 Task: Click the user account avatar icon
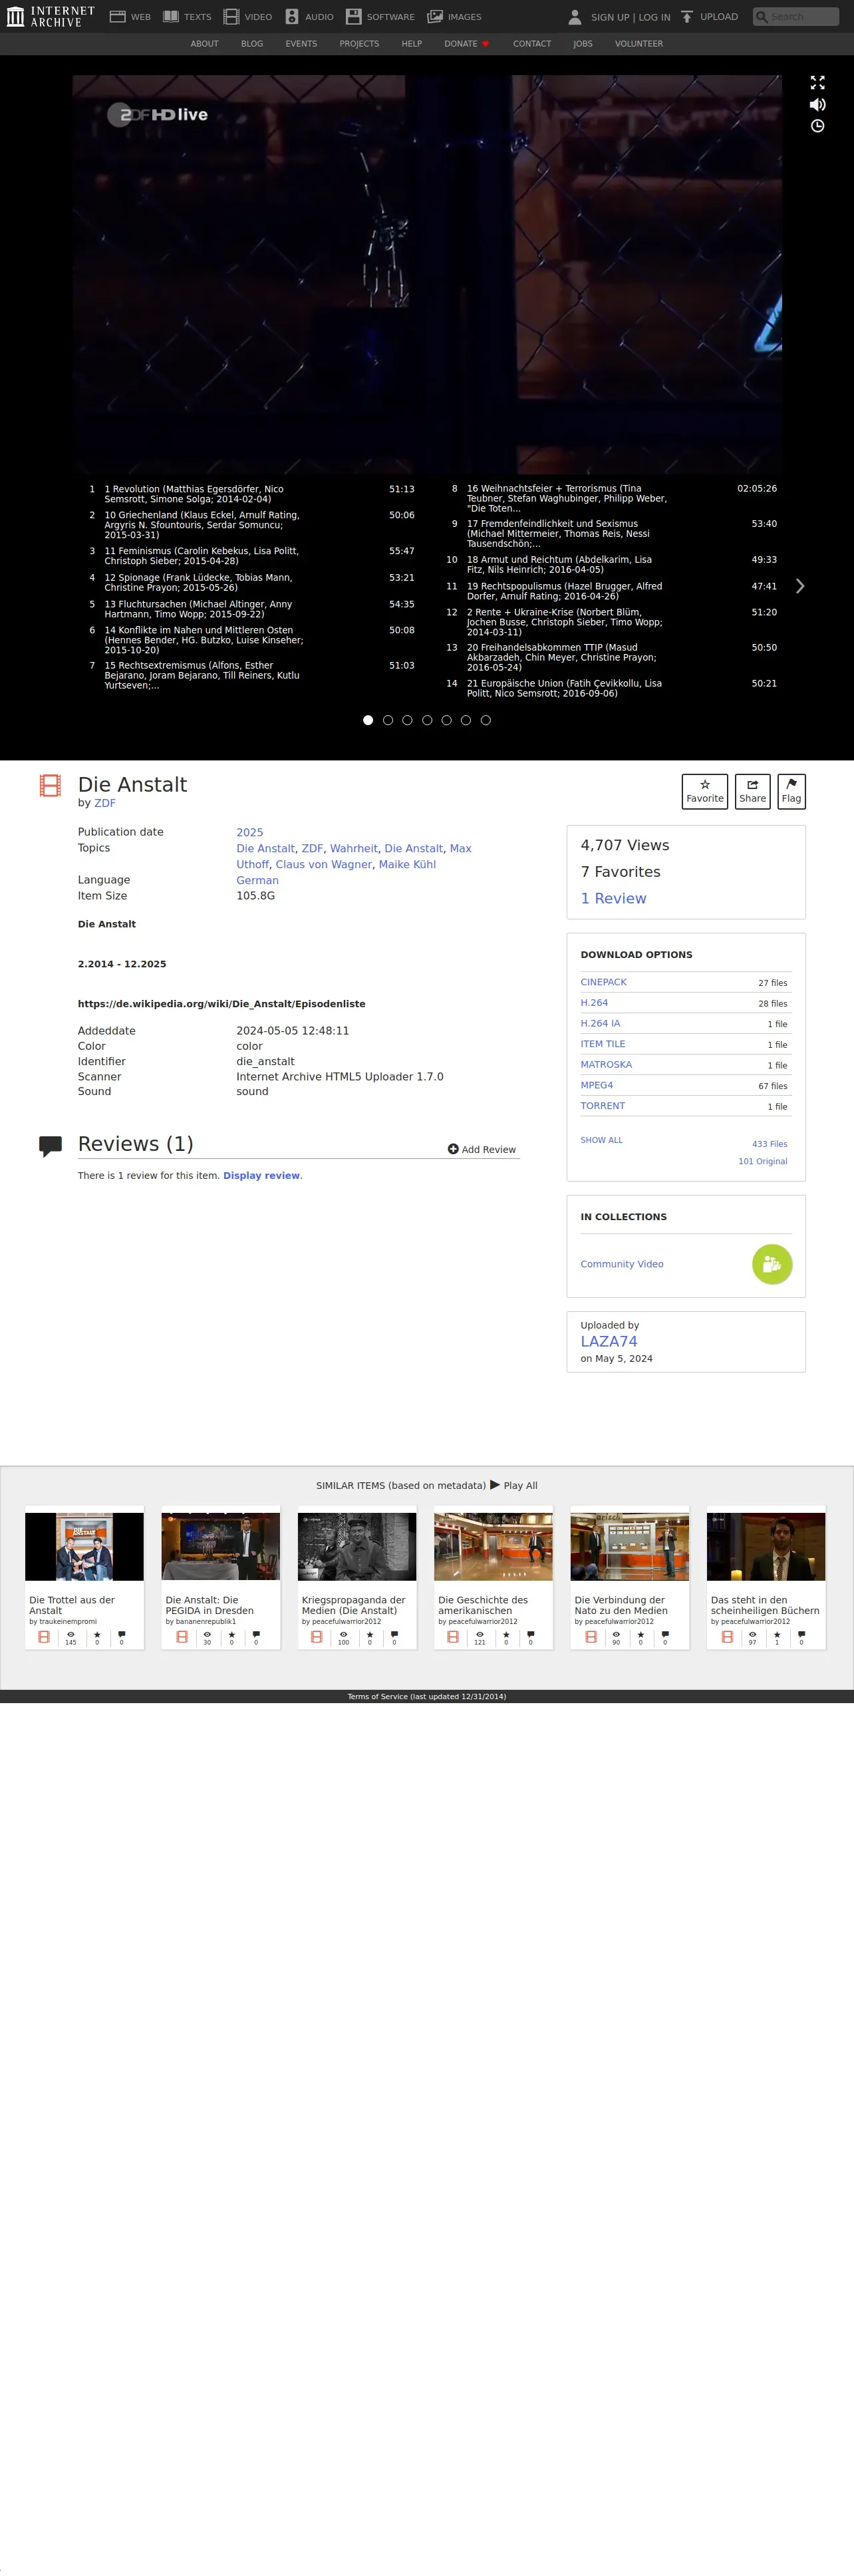575,17
